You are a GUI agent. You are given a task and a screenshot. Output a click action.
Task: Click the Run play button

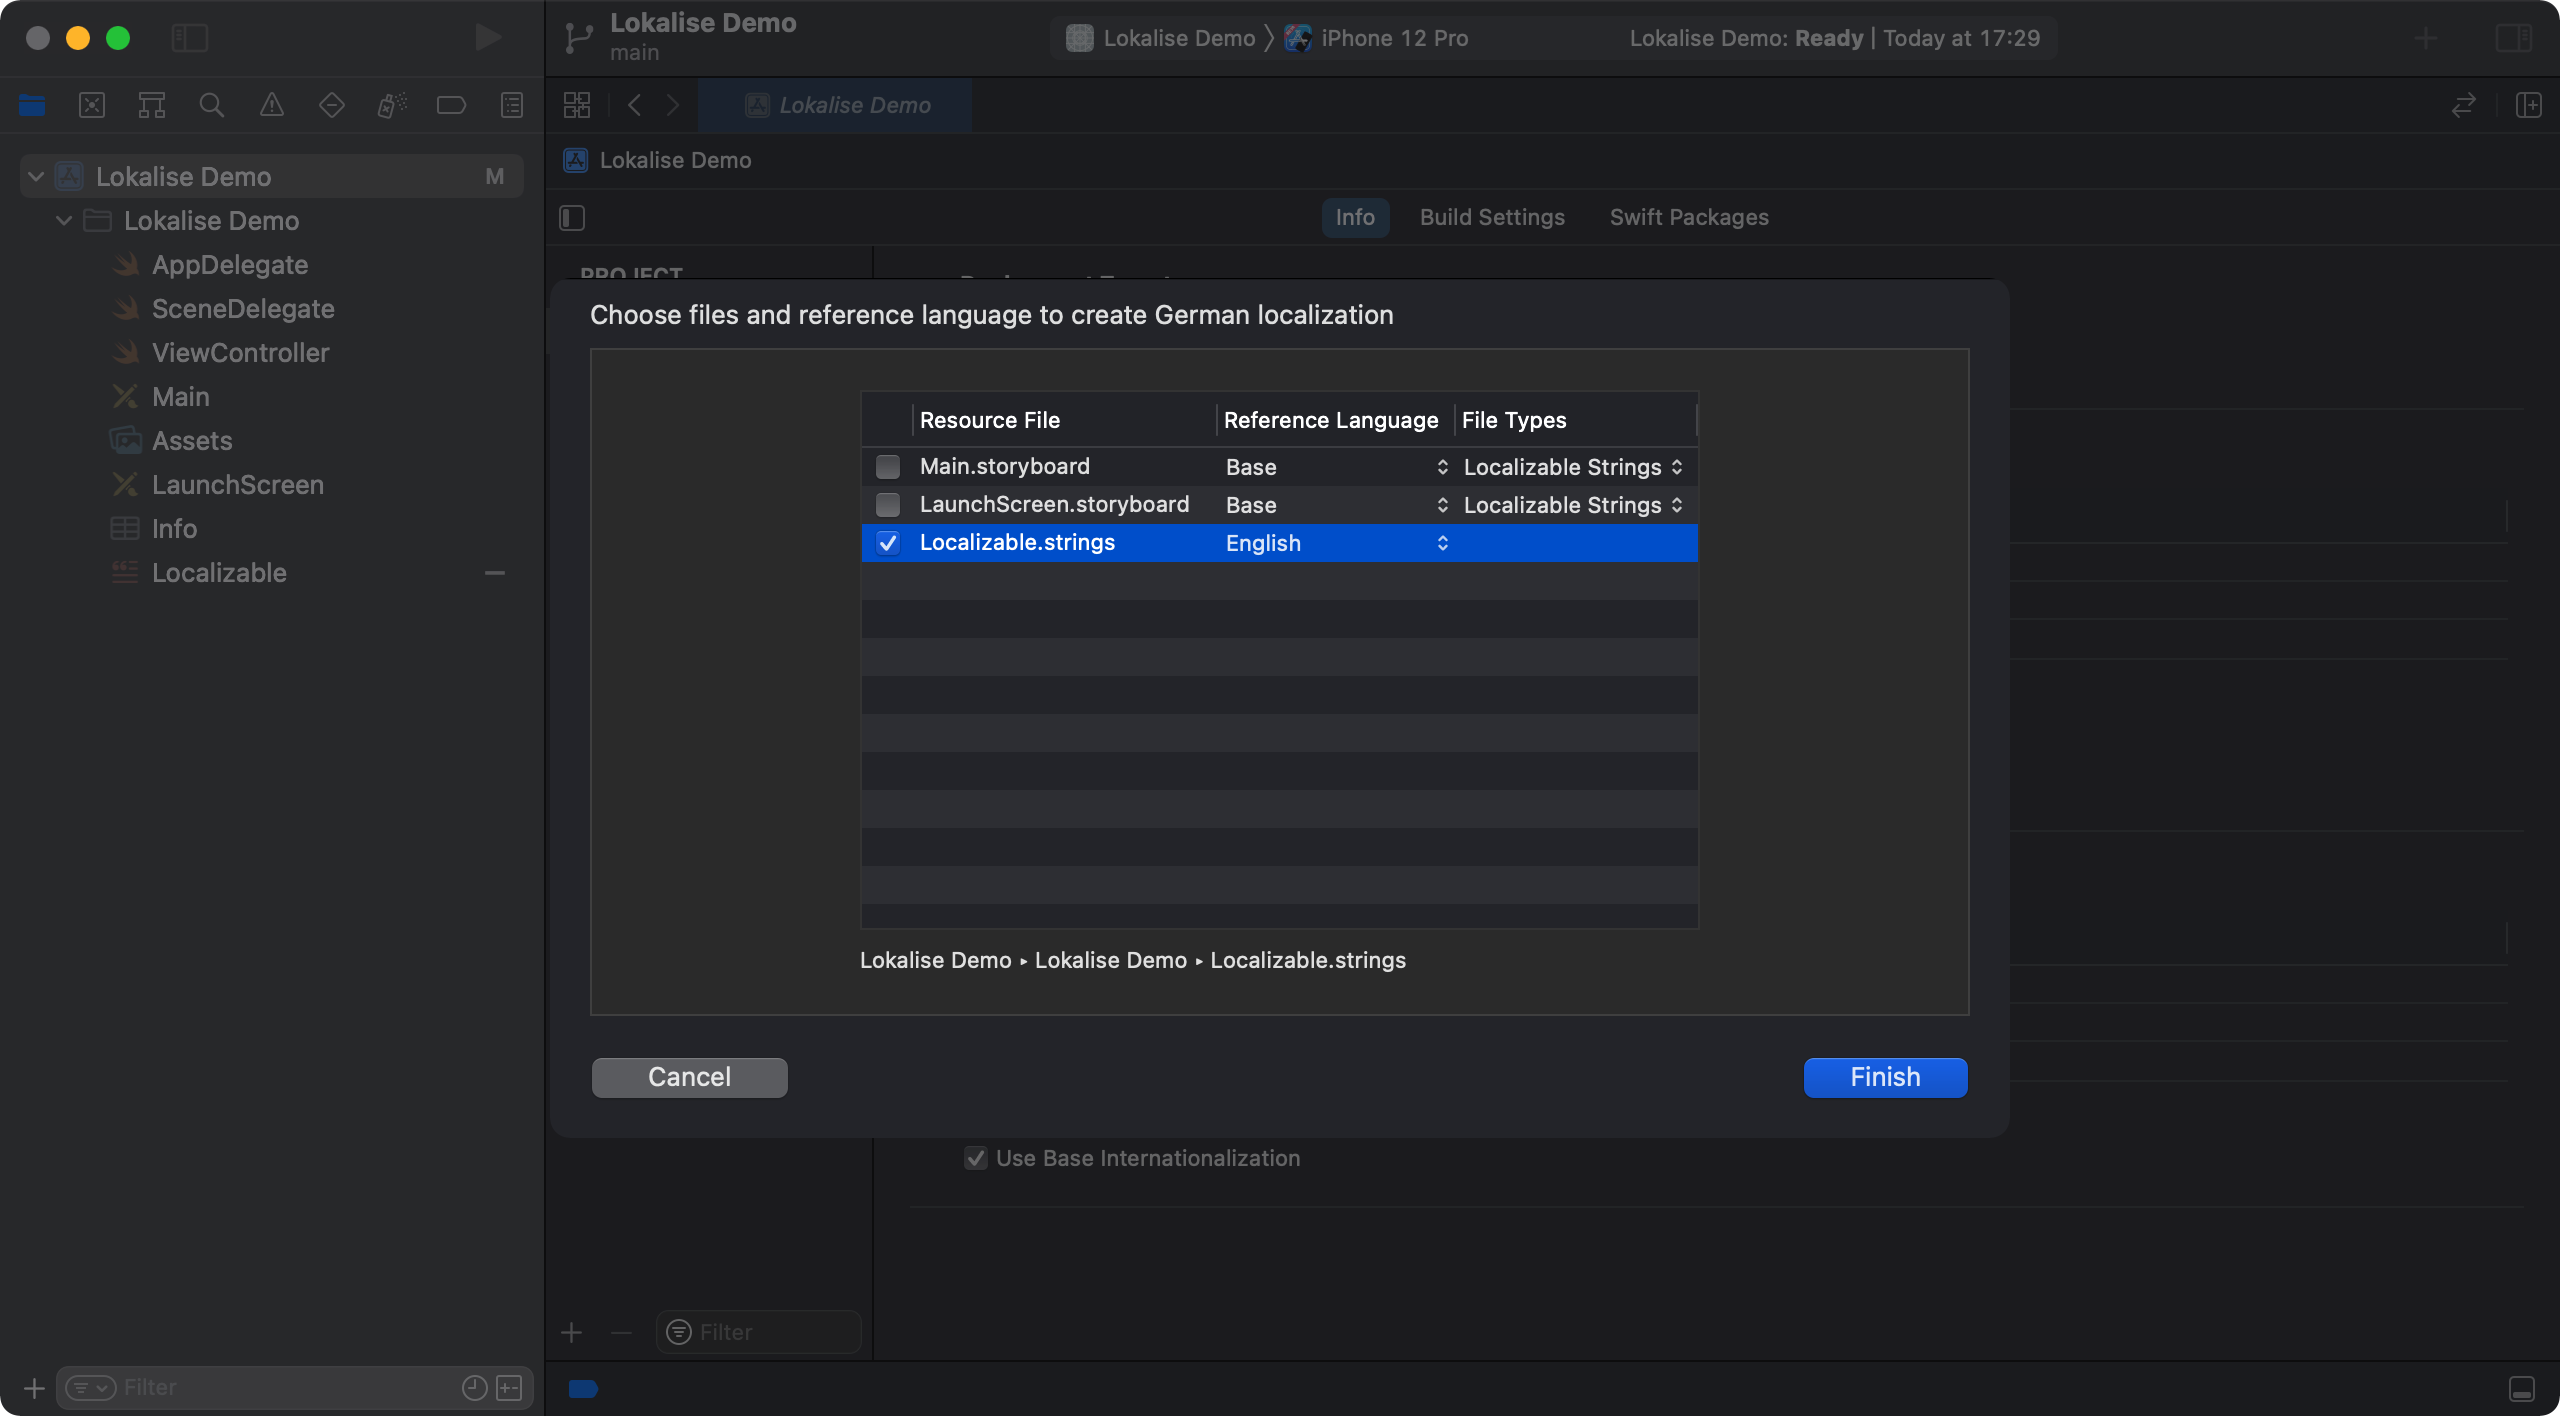click(x=488, y=38)
